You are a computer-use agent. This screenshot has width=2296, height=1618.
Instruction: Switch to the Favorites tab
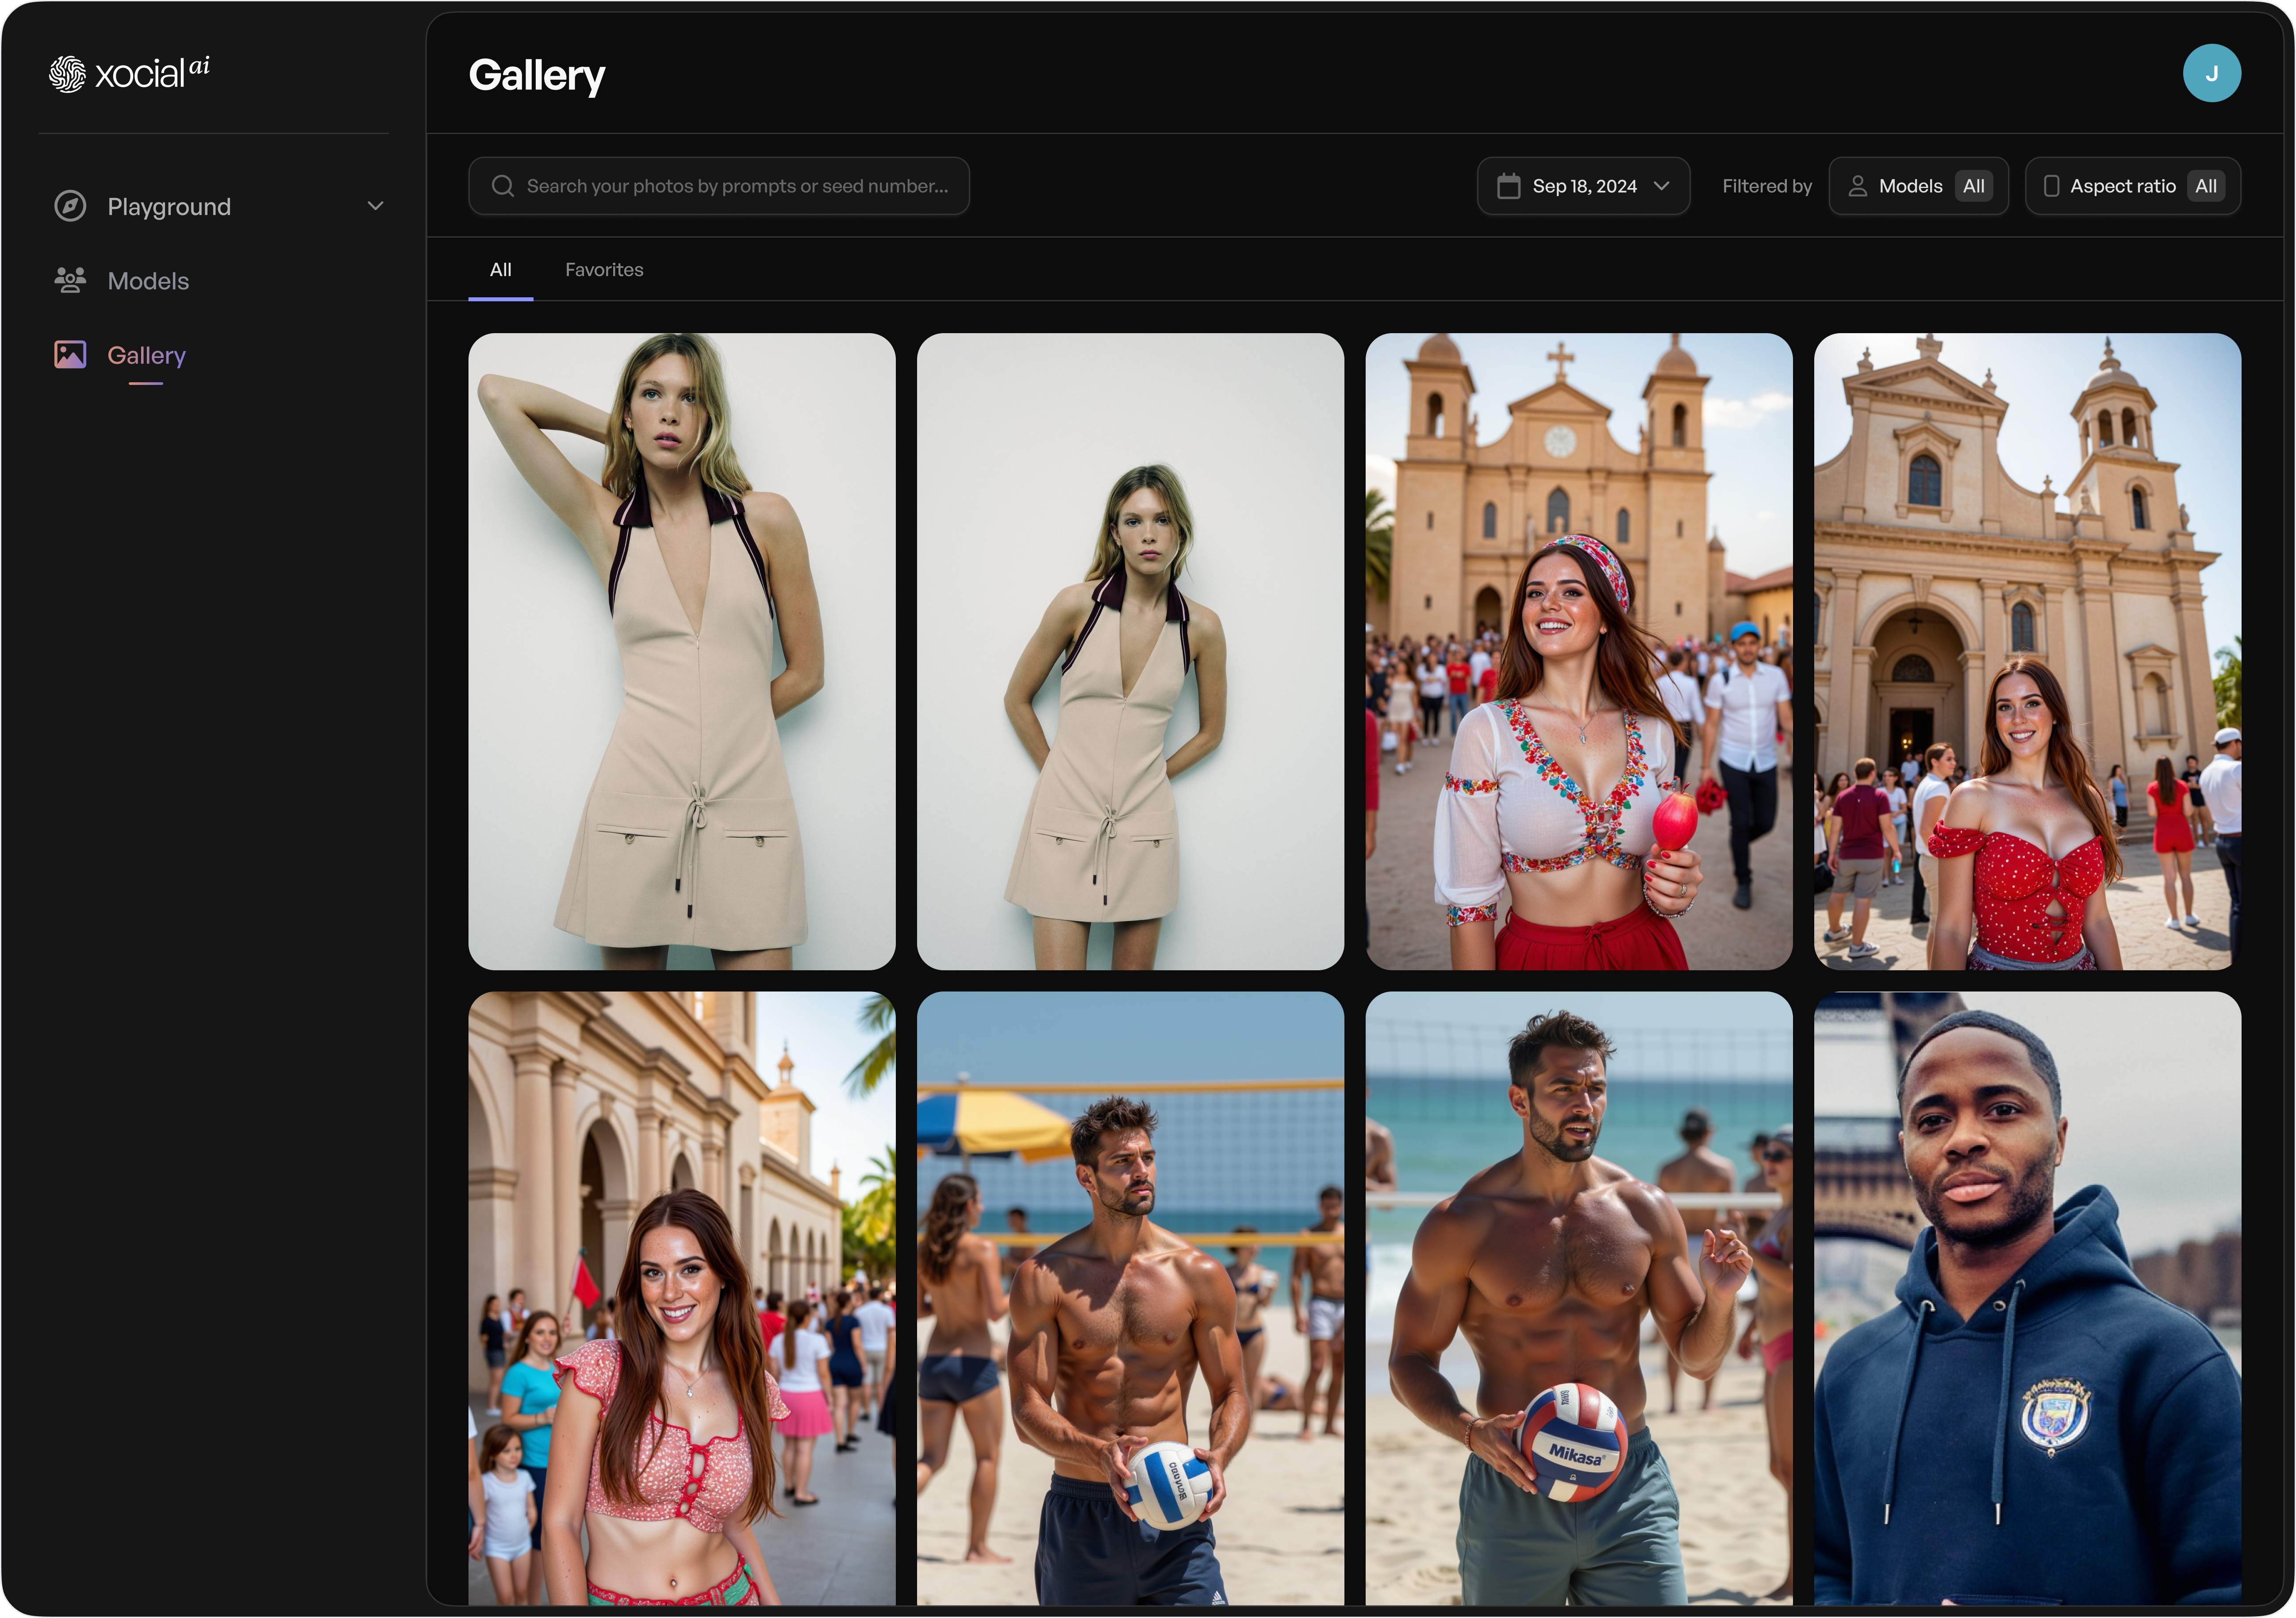click(x=604, y=270)
